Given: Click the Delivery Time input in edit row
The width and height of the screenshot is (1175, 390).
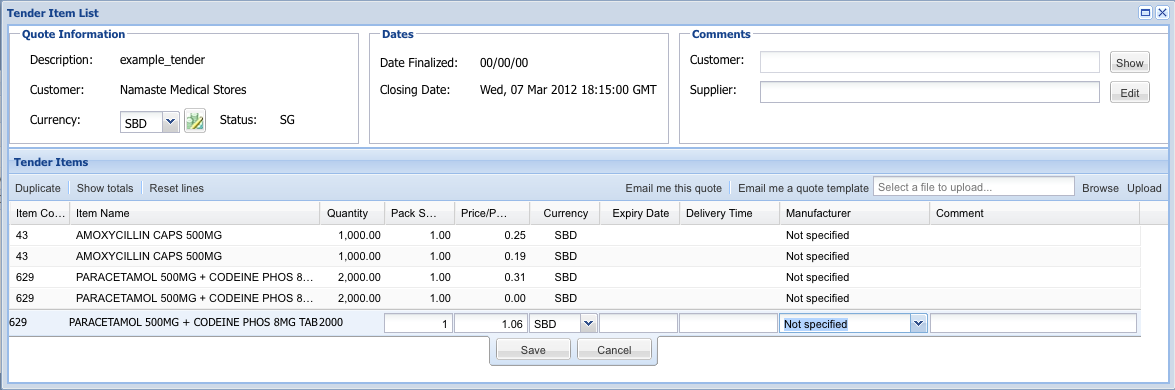Looking at the screenshot, I should pos(728,323).
